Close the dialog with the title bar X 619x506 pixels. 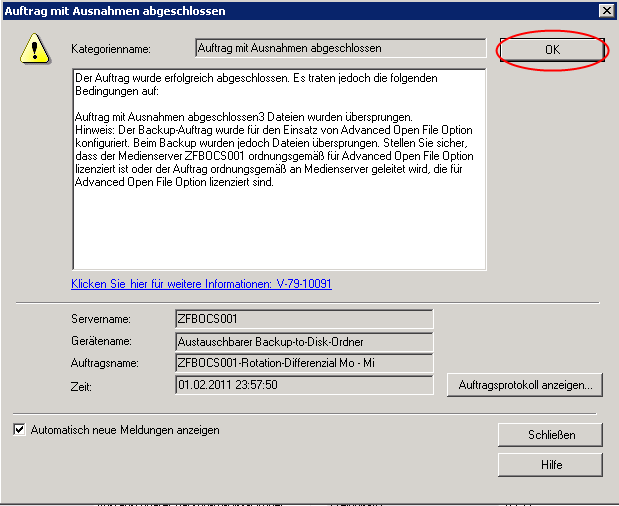click(604, 10)
